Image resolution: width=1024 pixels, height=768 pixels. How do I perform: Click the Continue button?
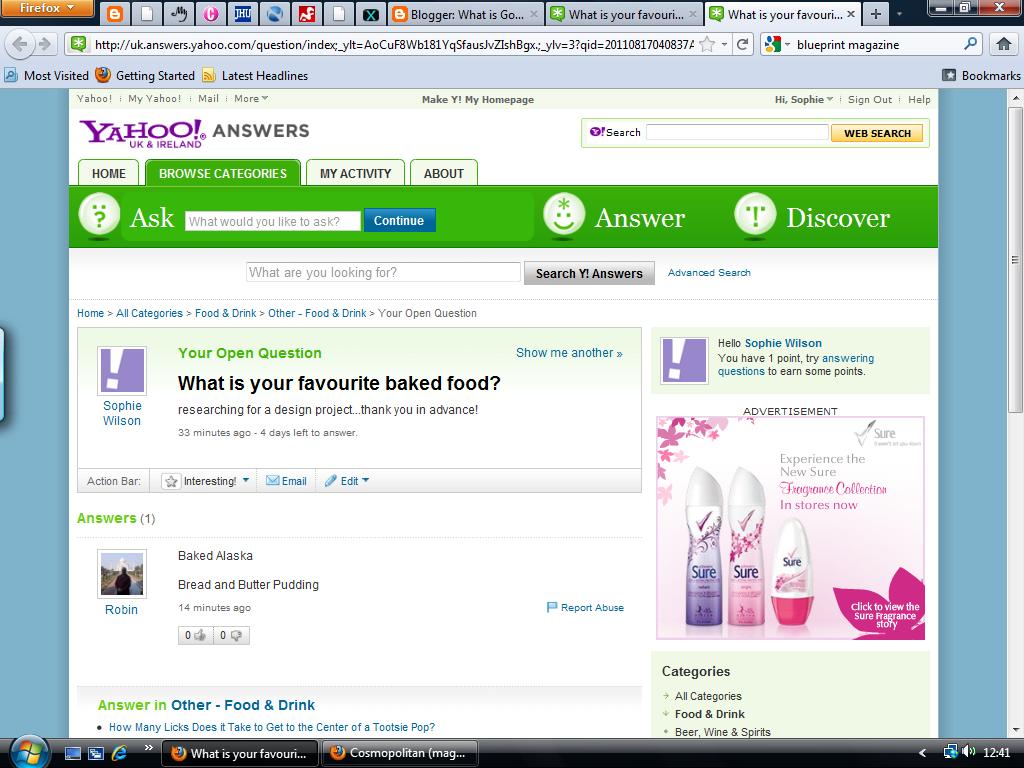[x=399, y=220]
